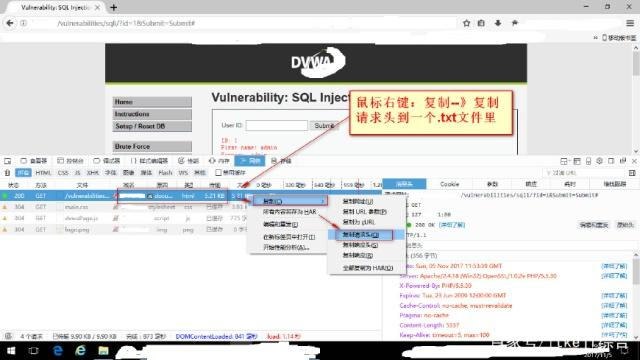640x360 pixels.
Task: Open the Inspector (查看器) panel
Action: click(x=34, y=161)
